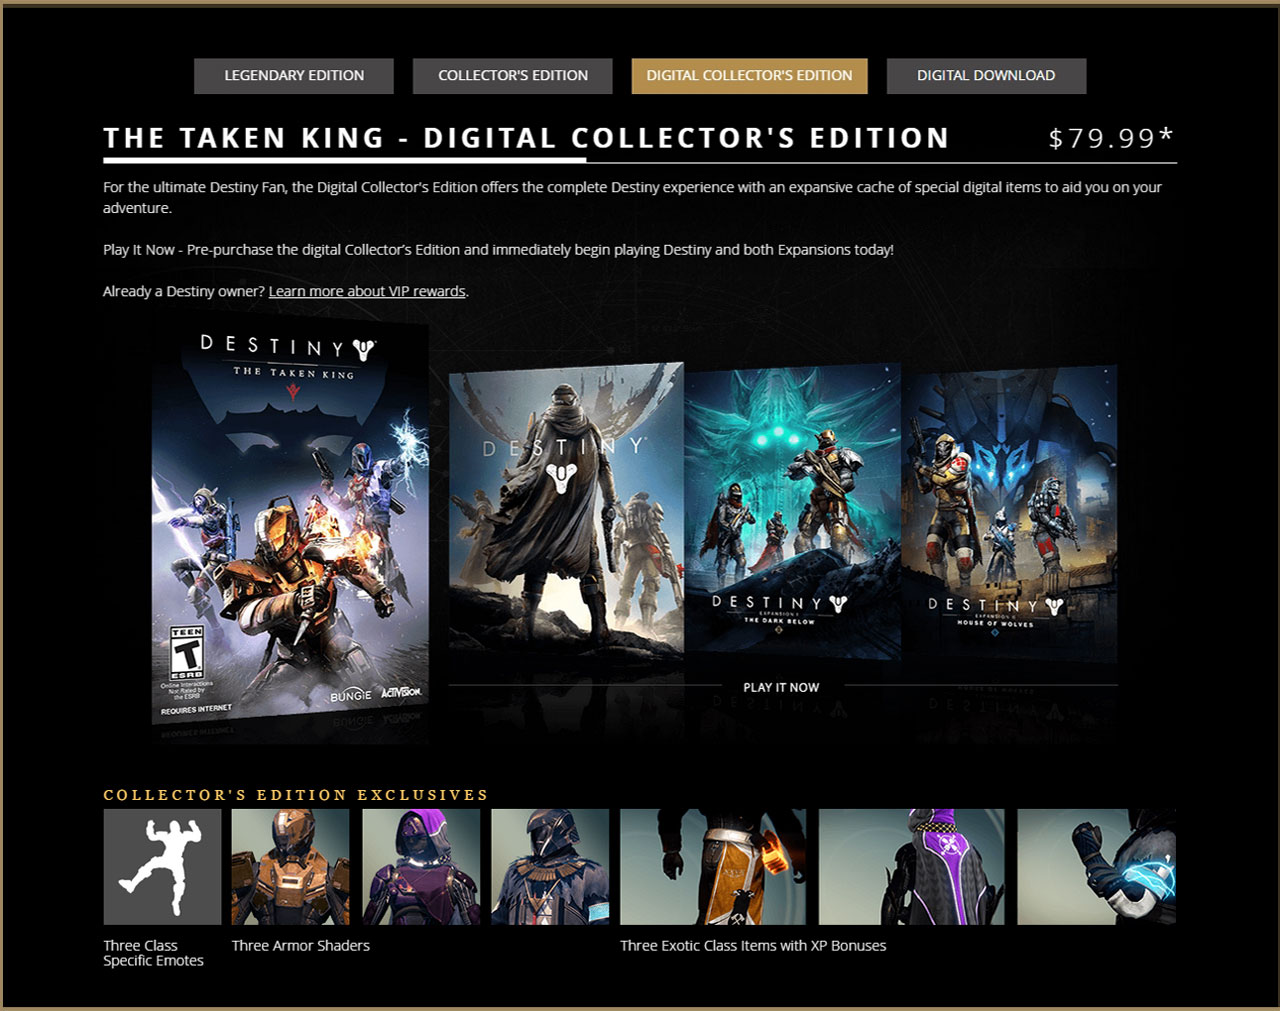Click the dancing emote icon

coord(162,867)
